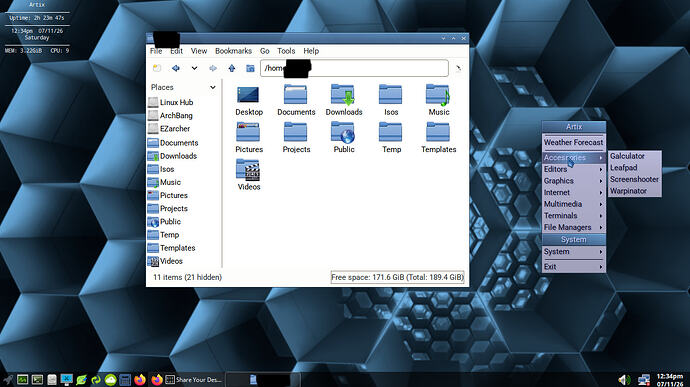Go to parent folder with up arrow icon
This screenshot has height=387, width=690.
coord(232,68)
